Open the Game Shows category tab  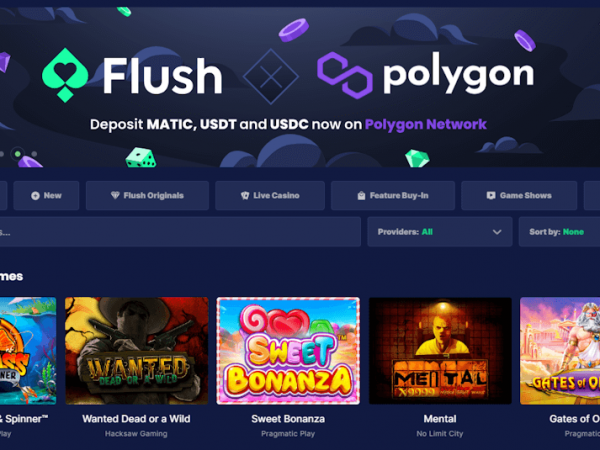(x=519, y=196)
